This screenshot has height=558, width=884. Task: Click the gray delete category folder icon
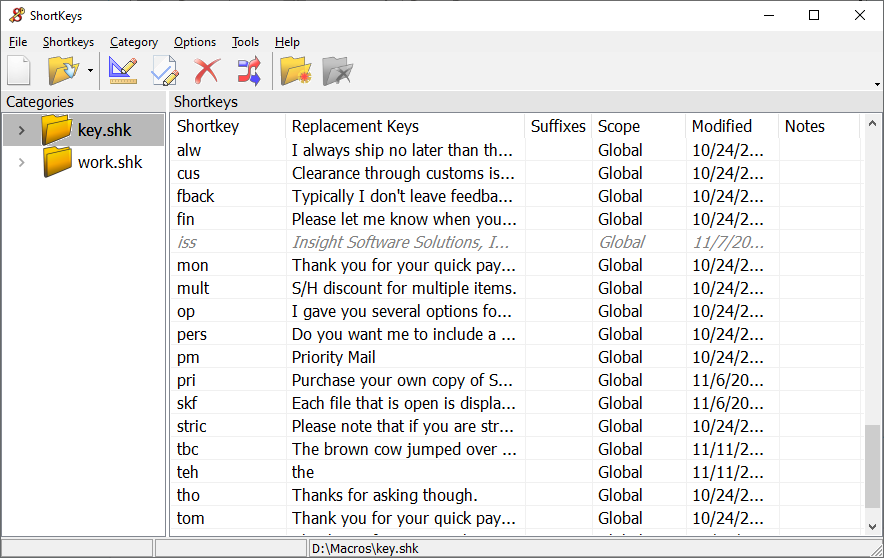pos(338,71)
